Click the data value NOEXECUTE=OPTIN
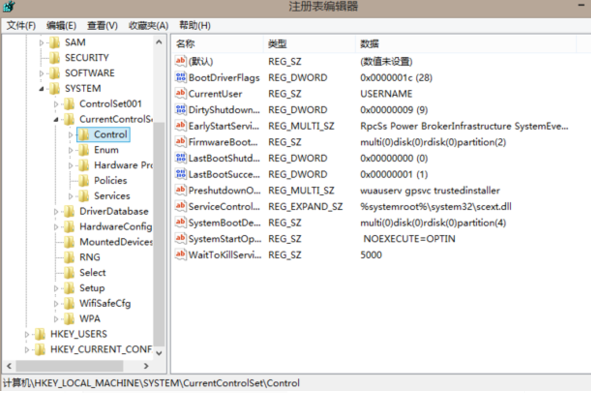The height and width of the screenshot is (394, 591). [409, 239]
